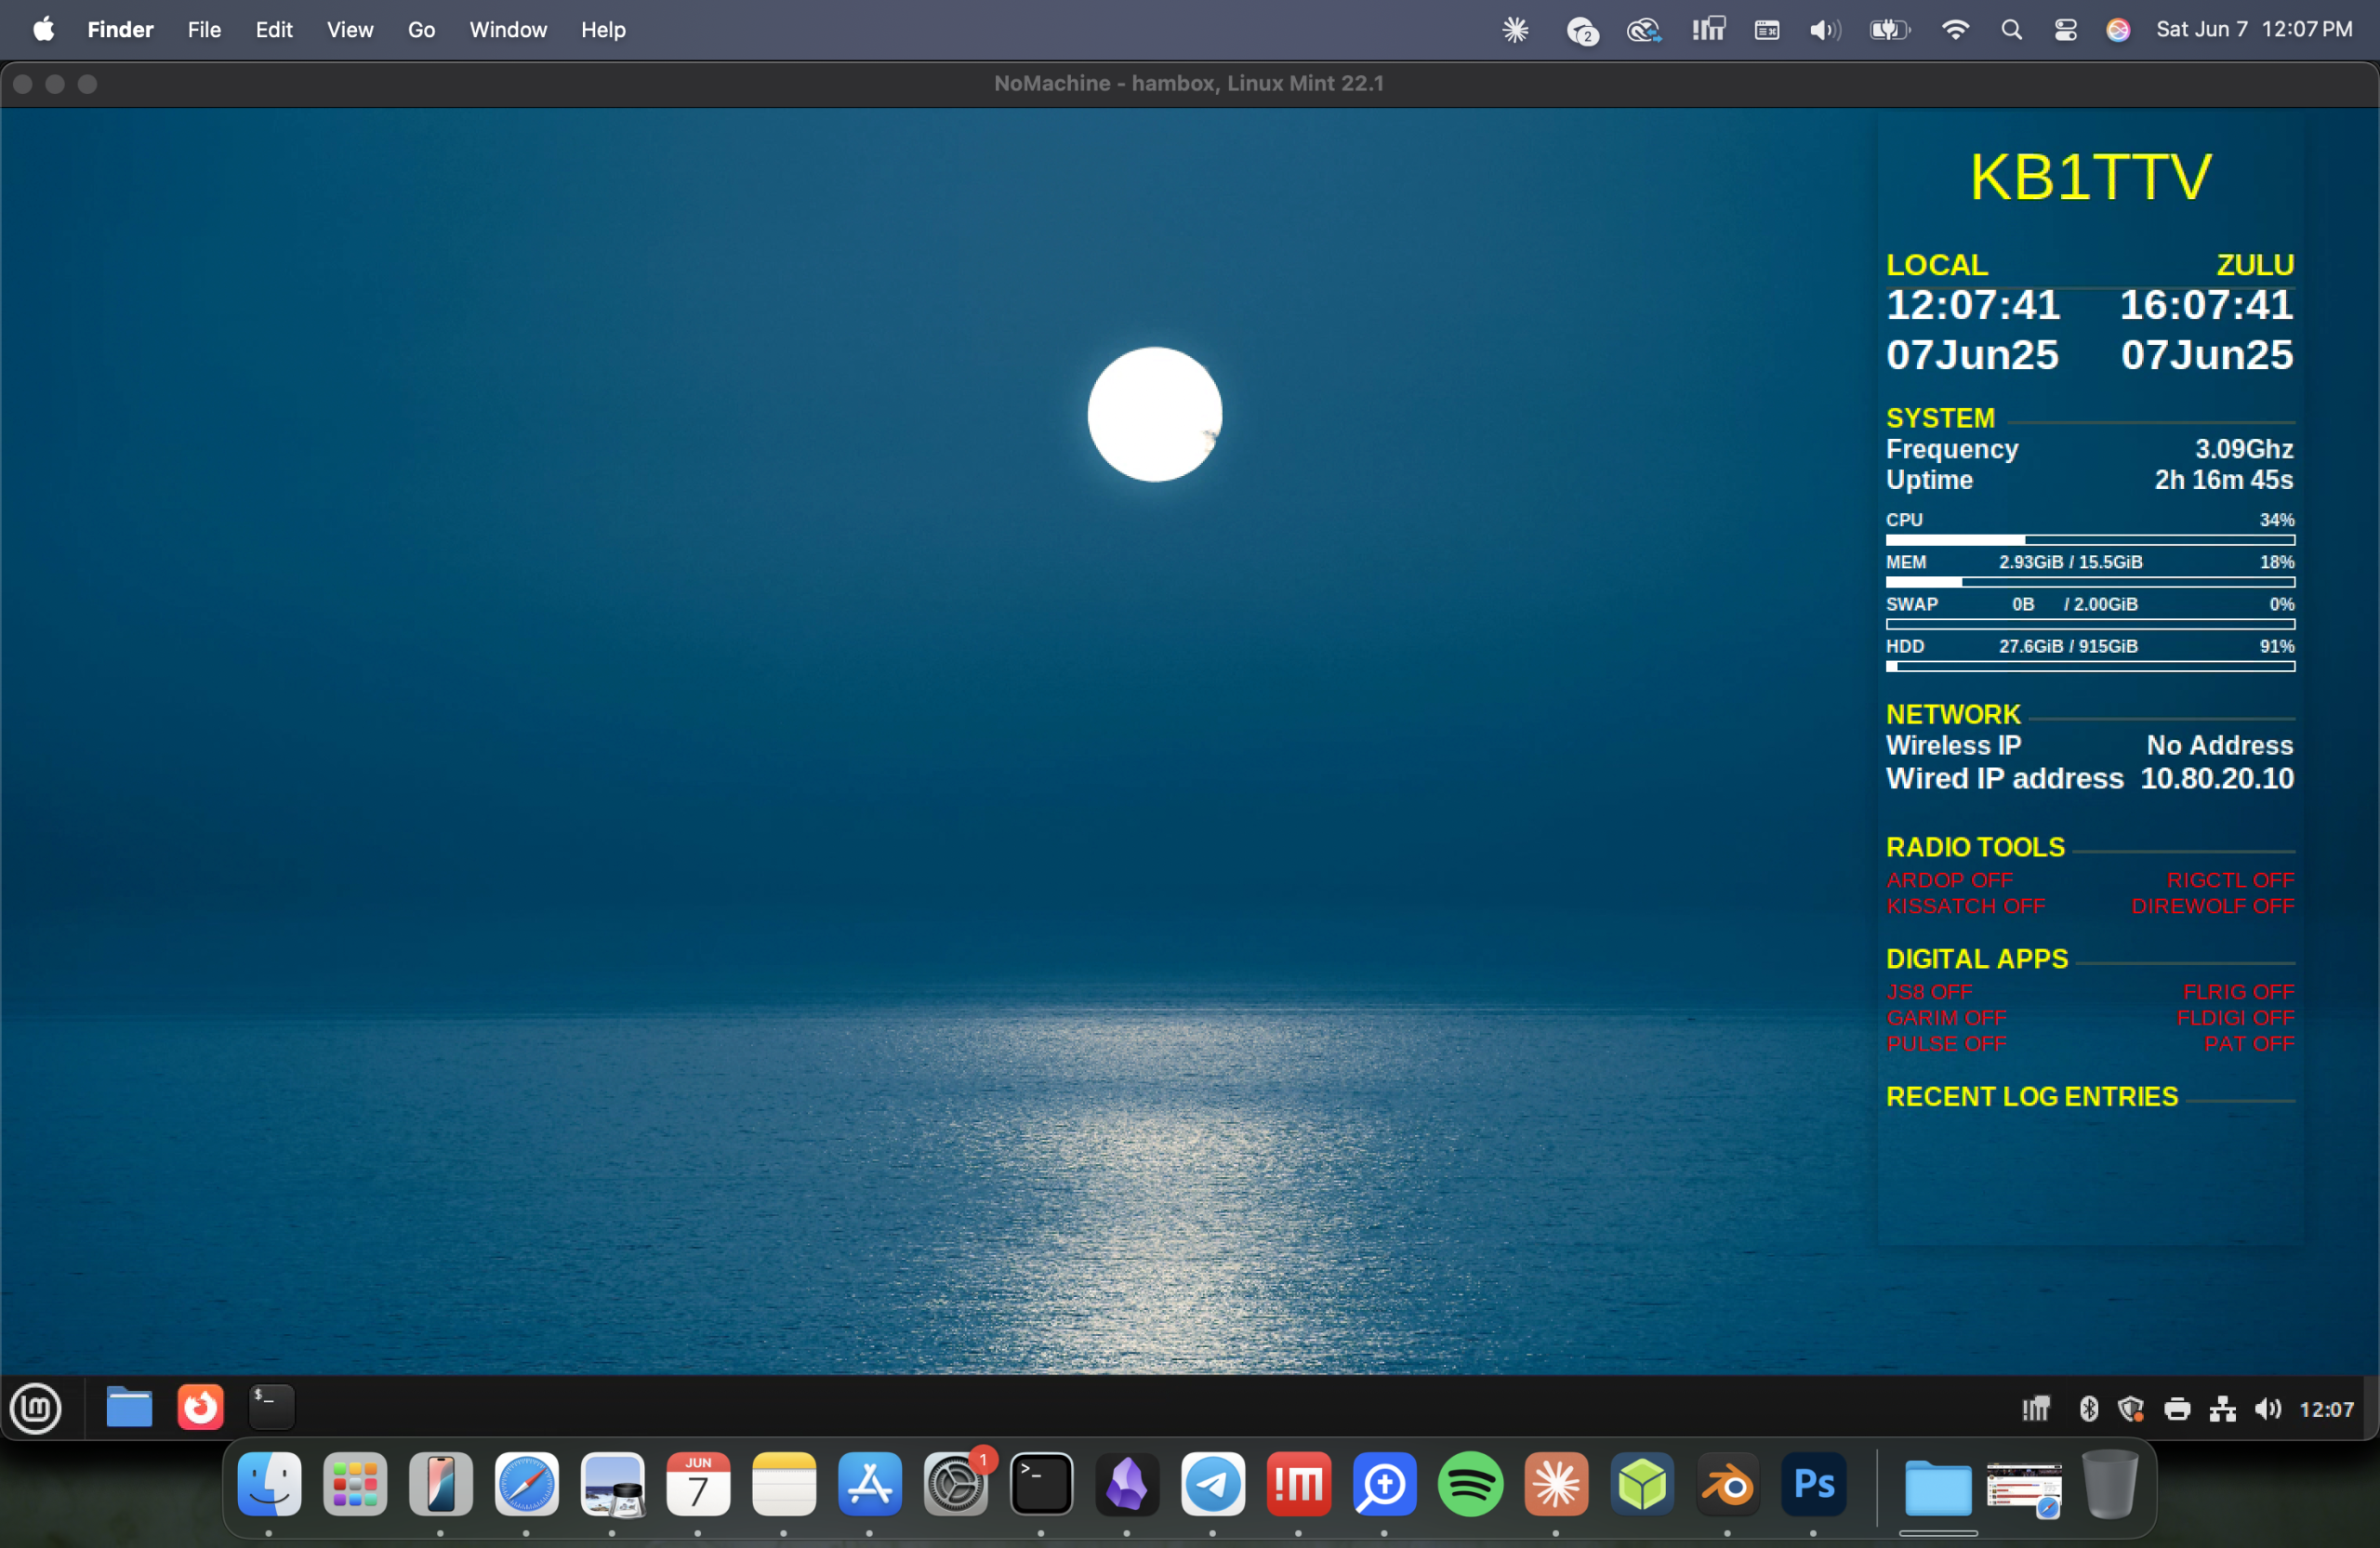
Task: Open the Linux Mint menu button
Action: tap(36, 1409)
